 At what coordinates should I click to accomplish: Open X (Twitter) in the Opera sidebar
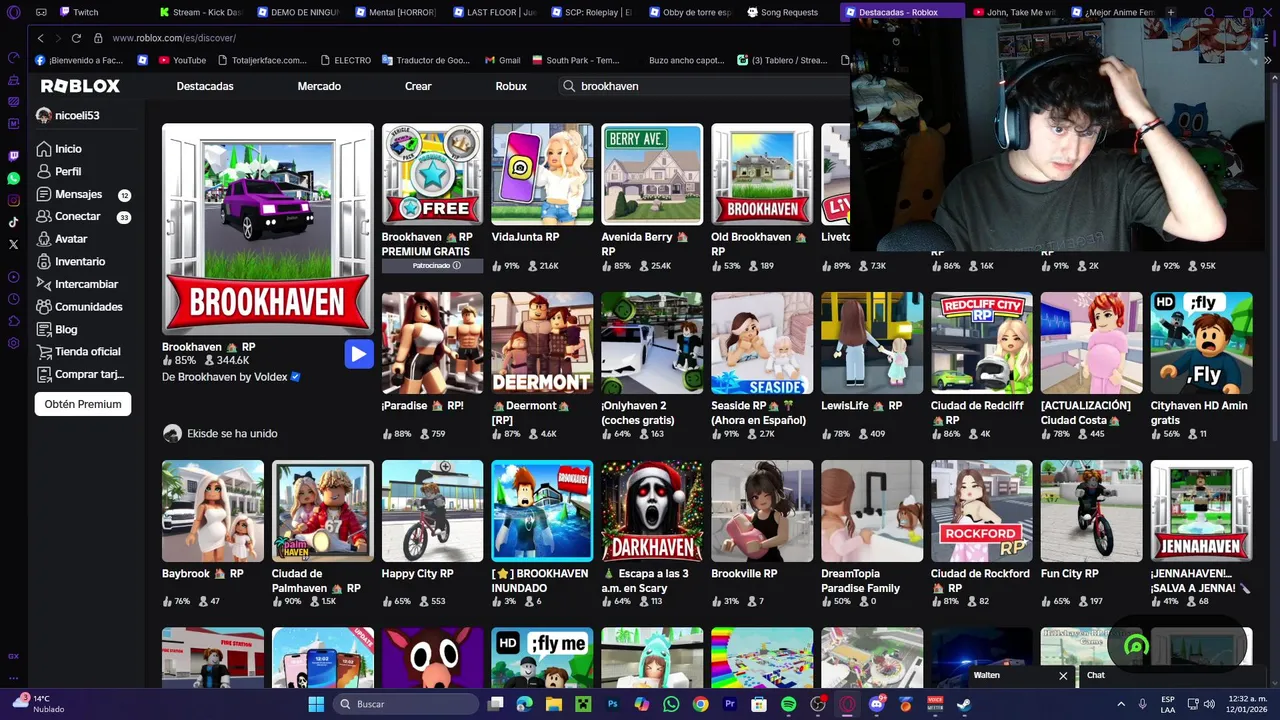[x=13, y=244]
